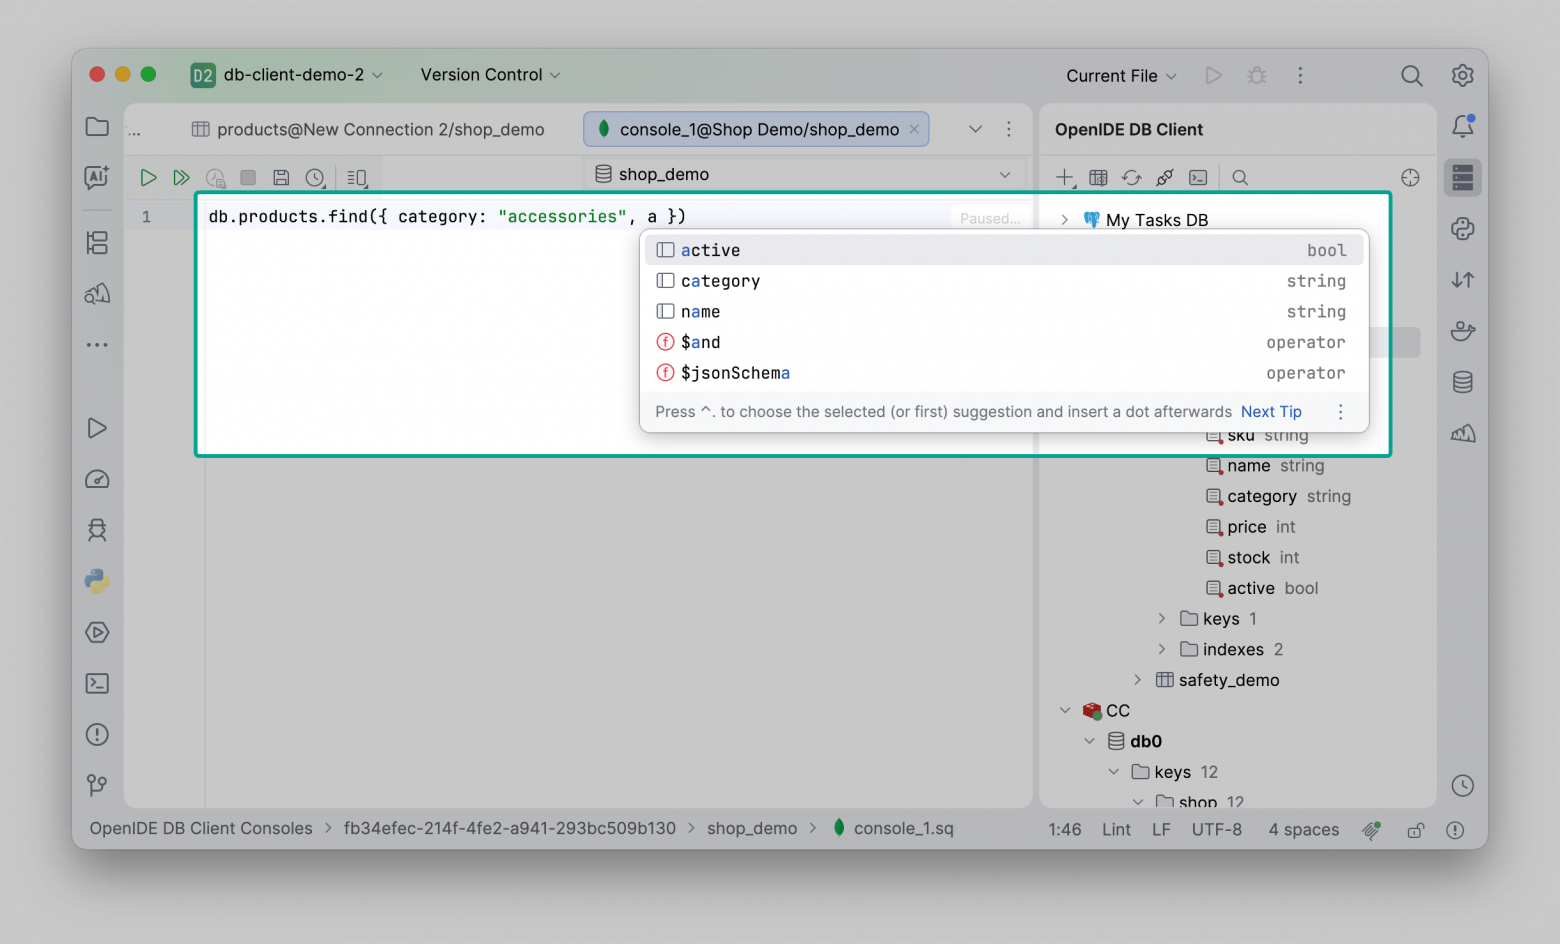Refresh the DB Client tree
The height and width of the screenshot is (944, 1560).
click(1131, 177)
